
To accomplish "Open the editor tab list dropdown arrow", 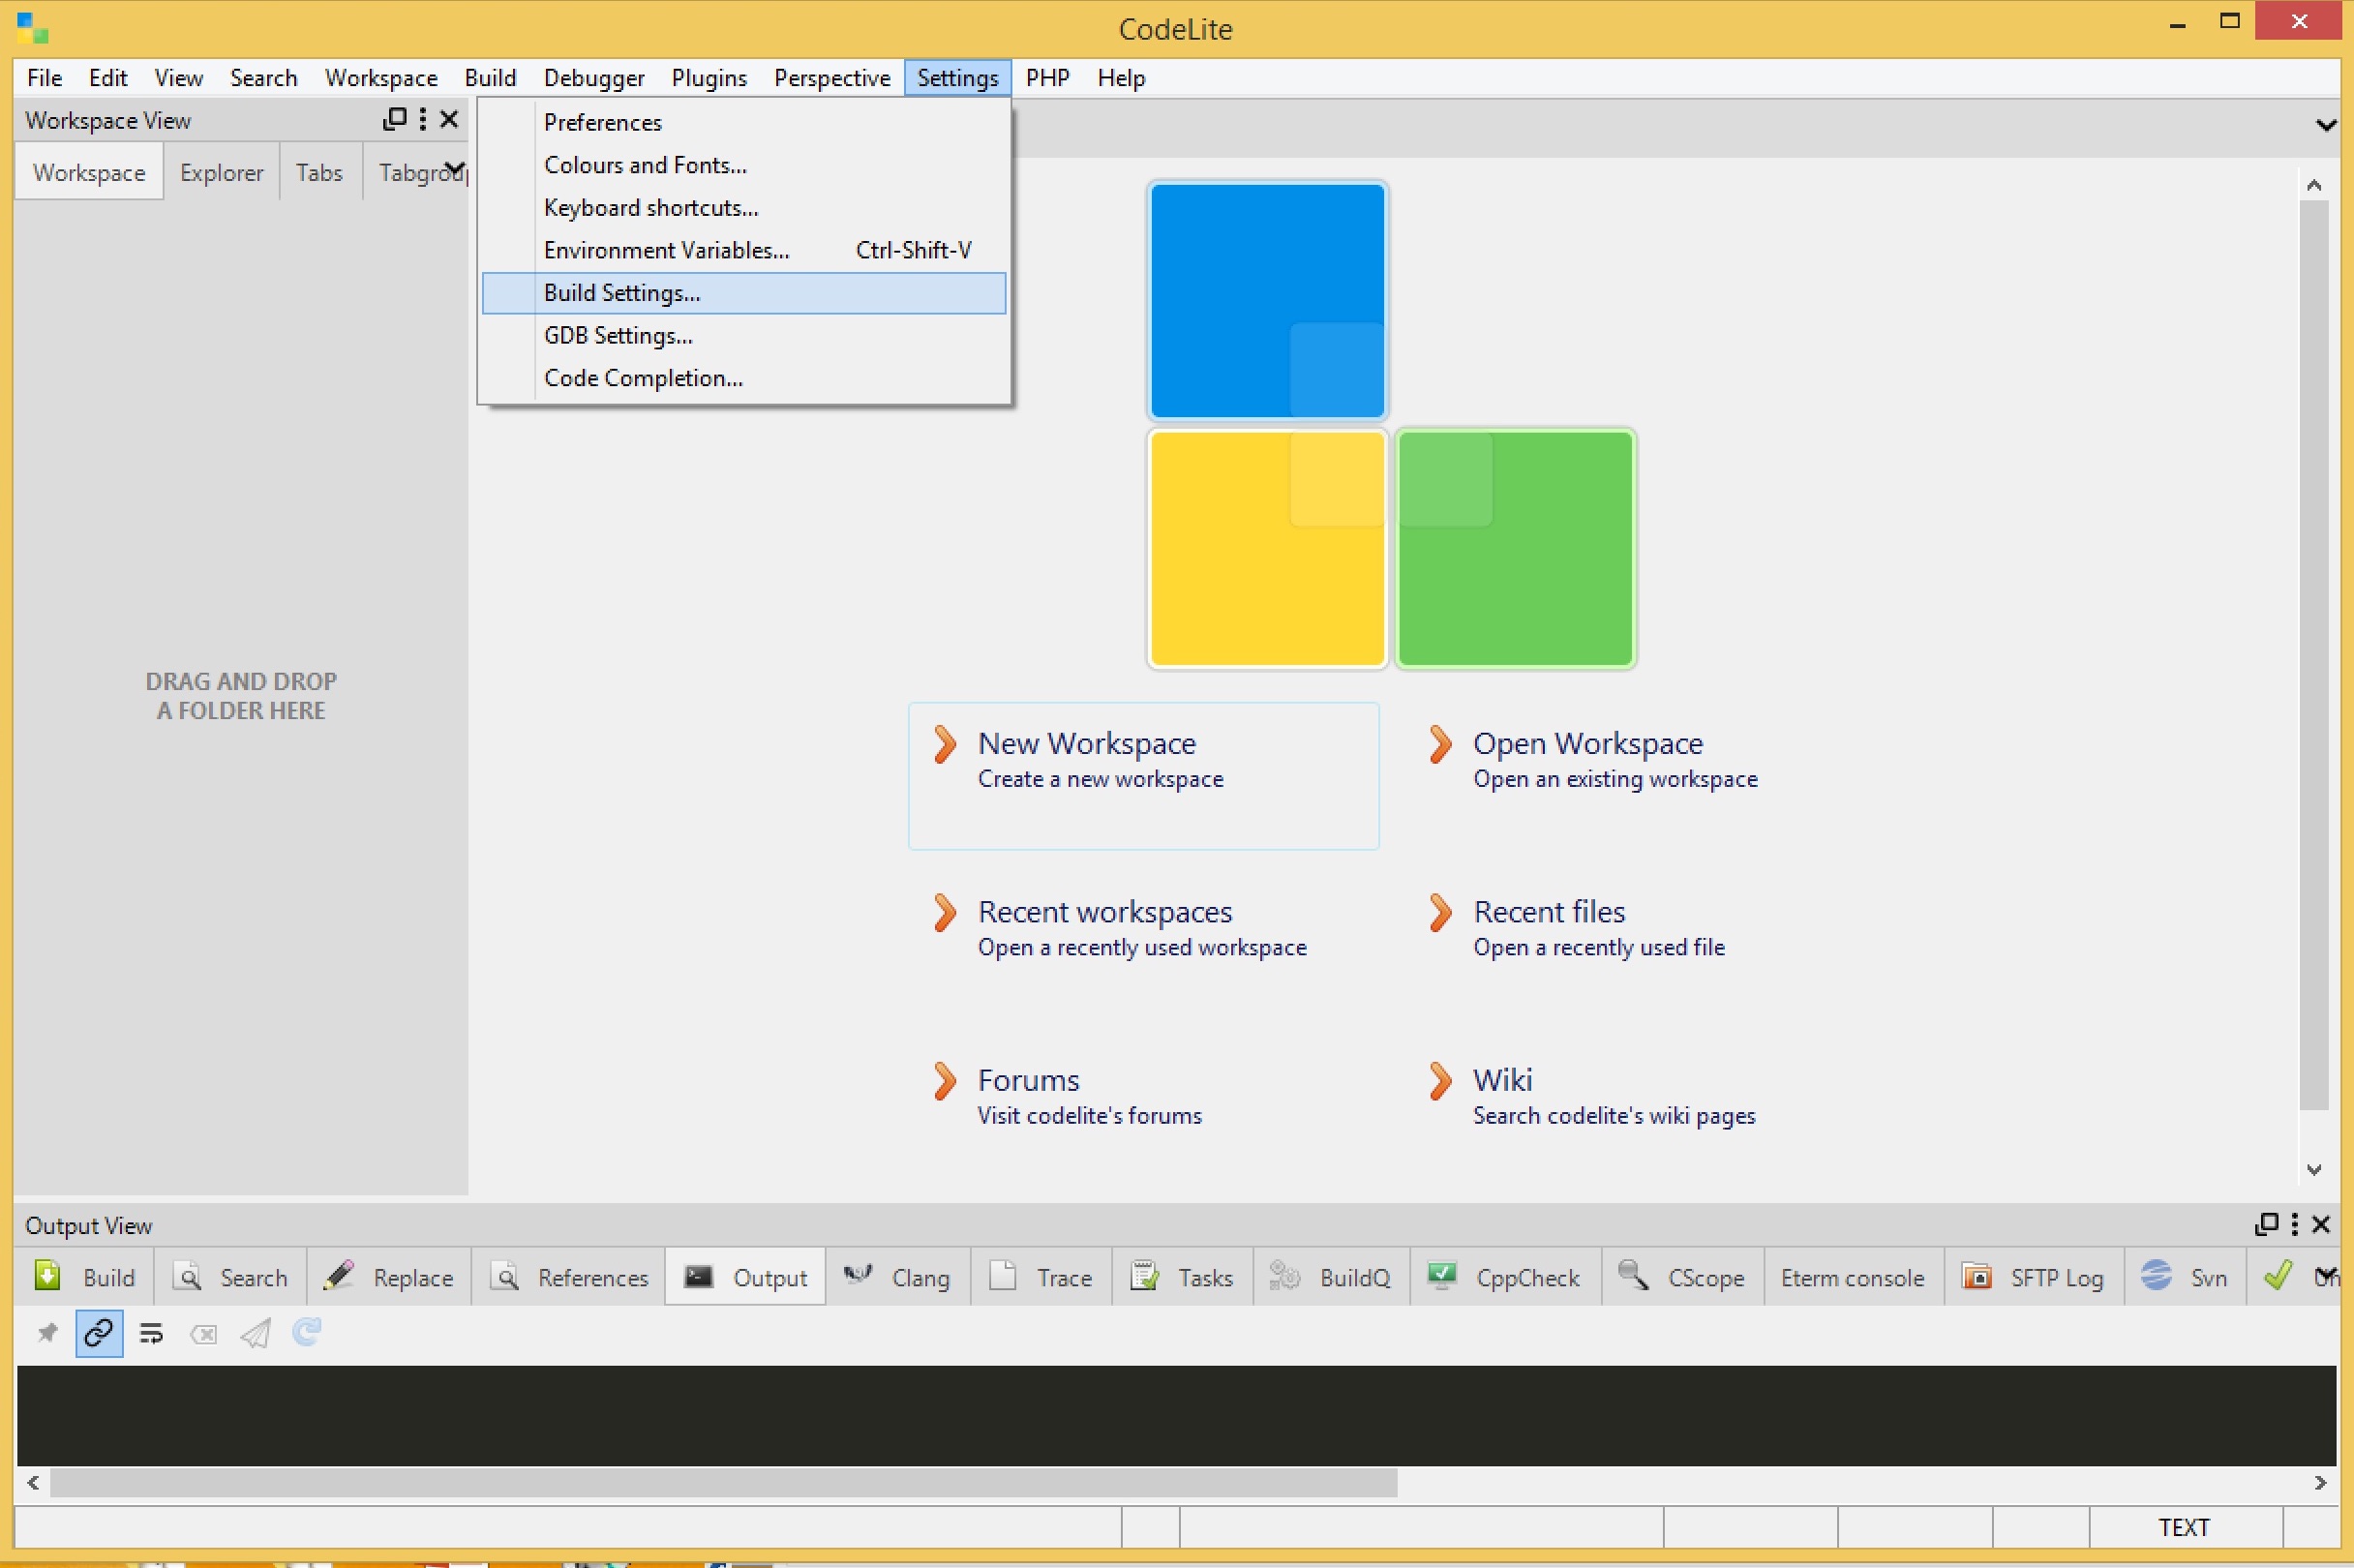I will (x=2326, y=125).
